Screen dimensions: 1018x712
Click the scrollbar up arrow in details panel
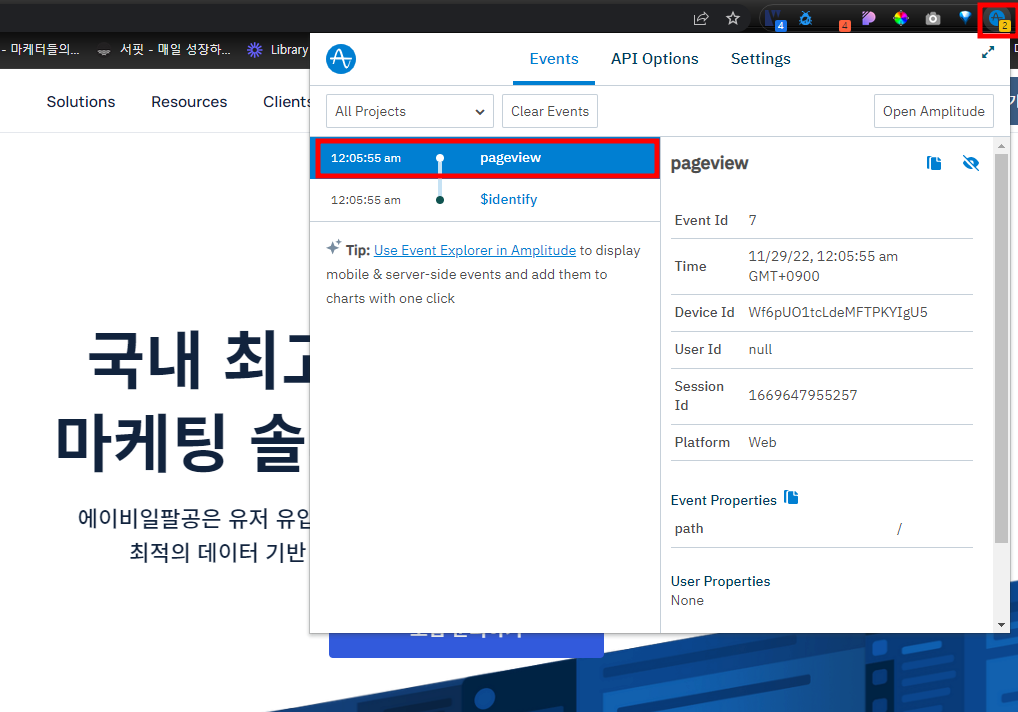(x=1001, y=146)
